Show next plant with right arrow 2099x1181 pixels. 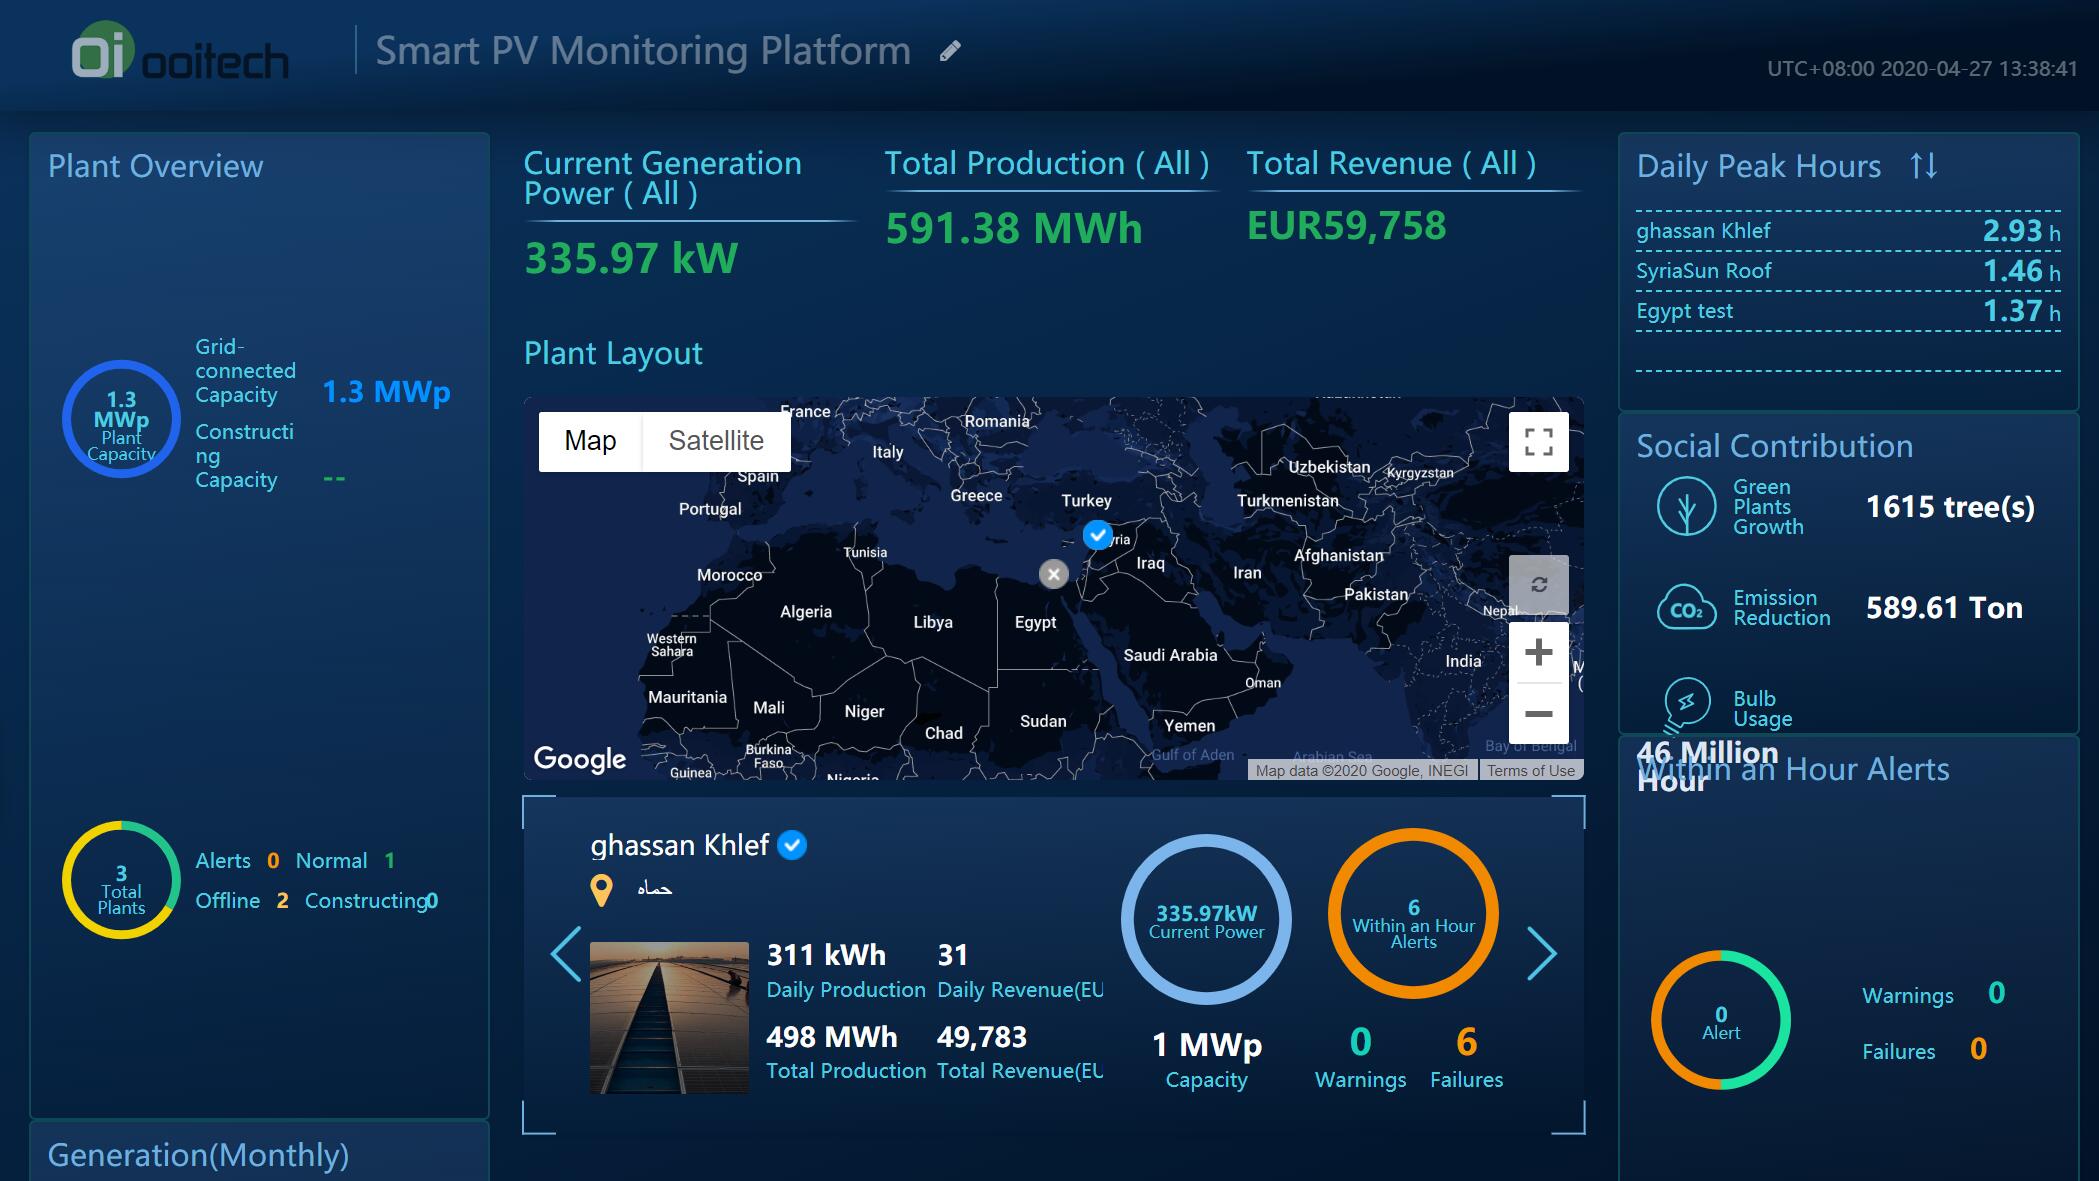(x=1541, y=954)
